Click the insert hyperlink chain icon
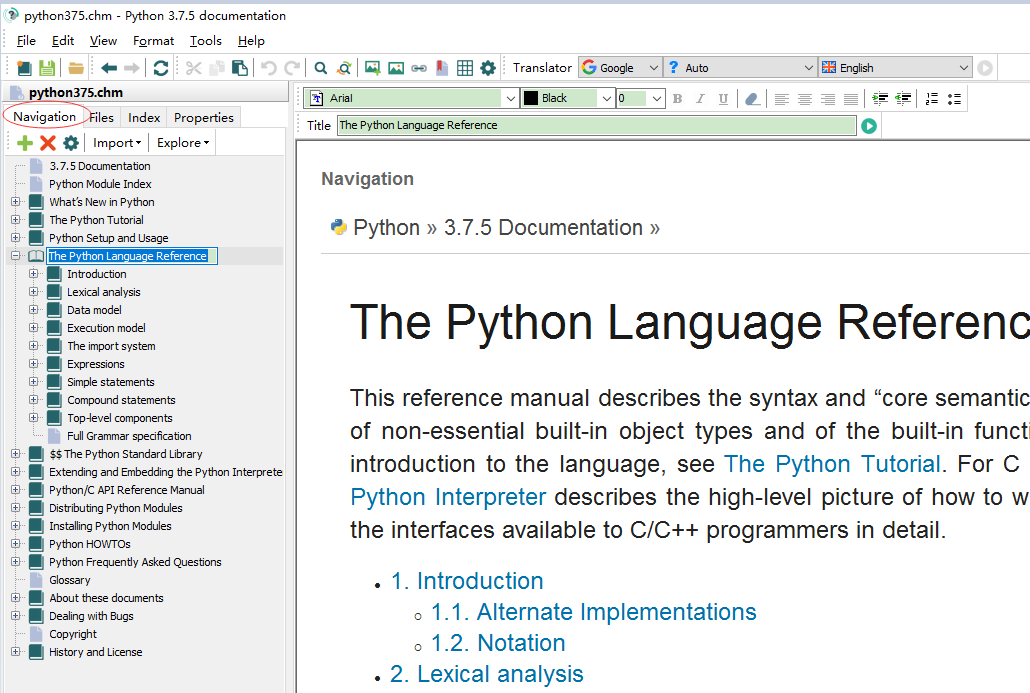 [419, 68]
